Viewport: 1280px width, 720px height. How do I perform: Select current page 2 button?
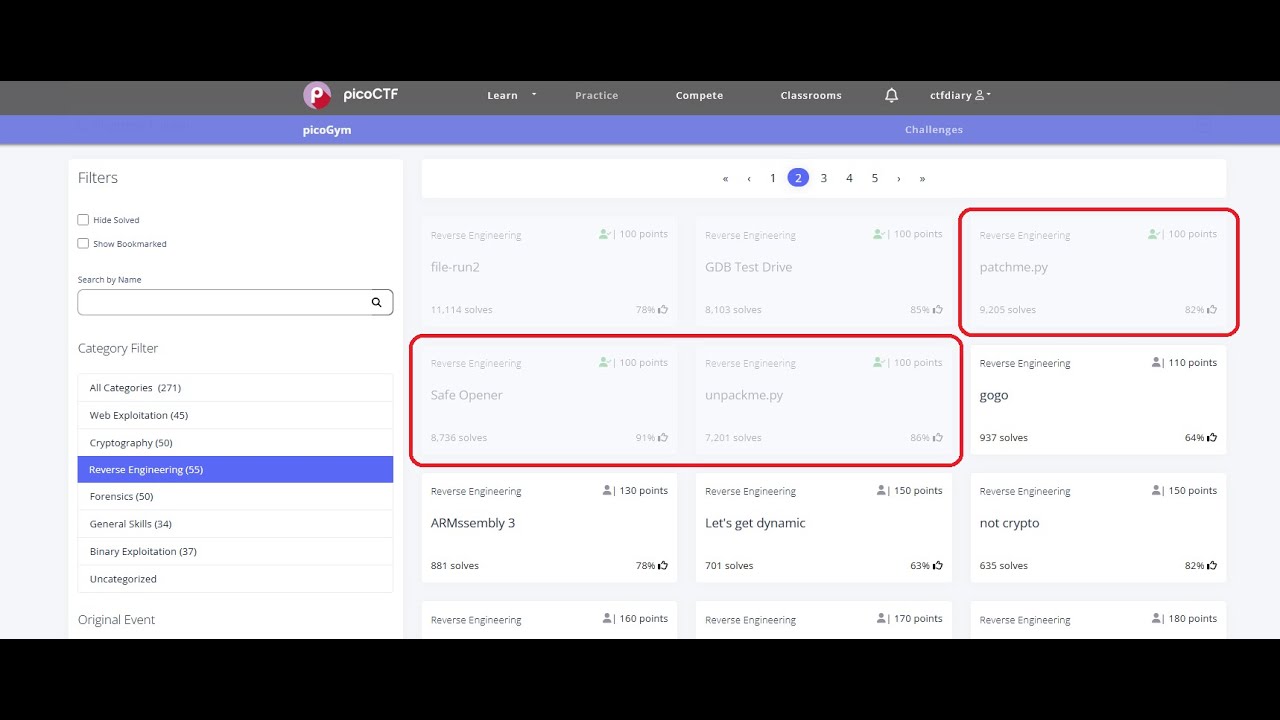[798, 178]
